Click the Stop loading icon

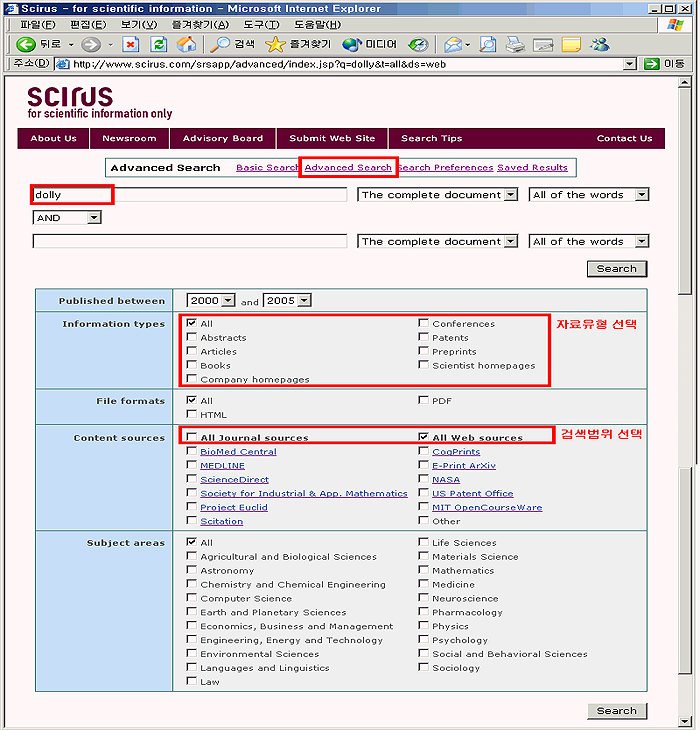131,44
